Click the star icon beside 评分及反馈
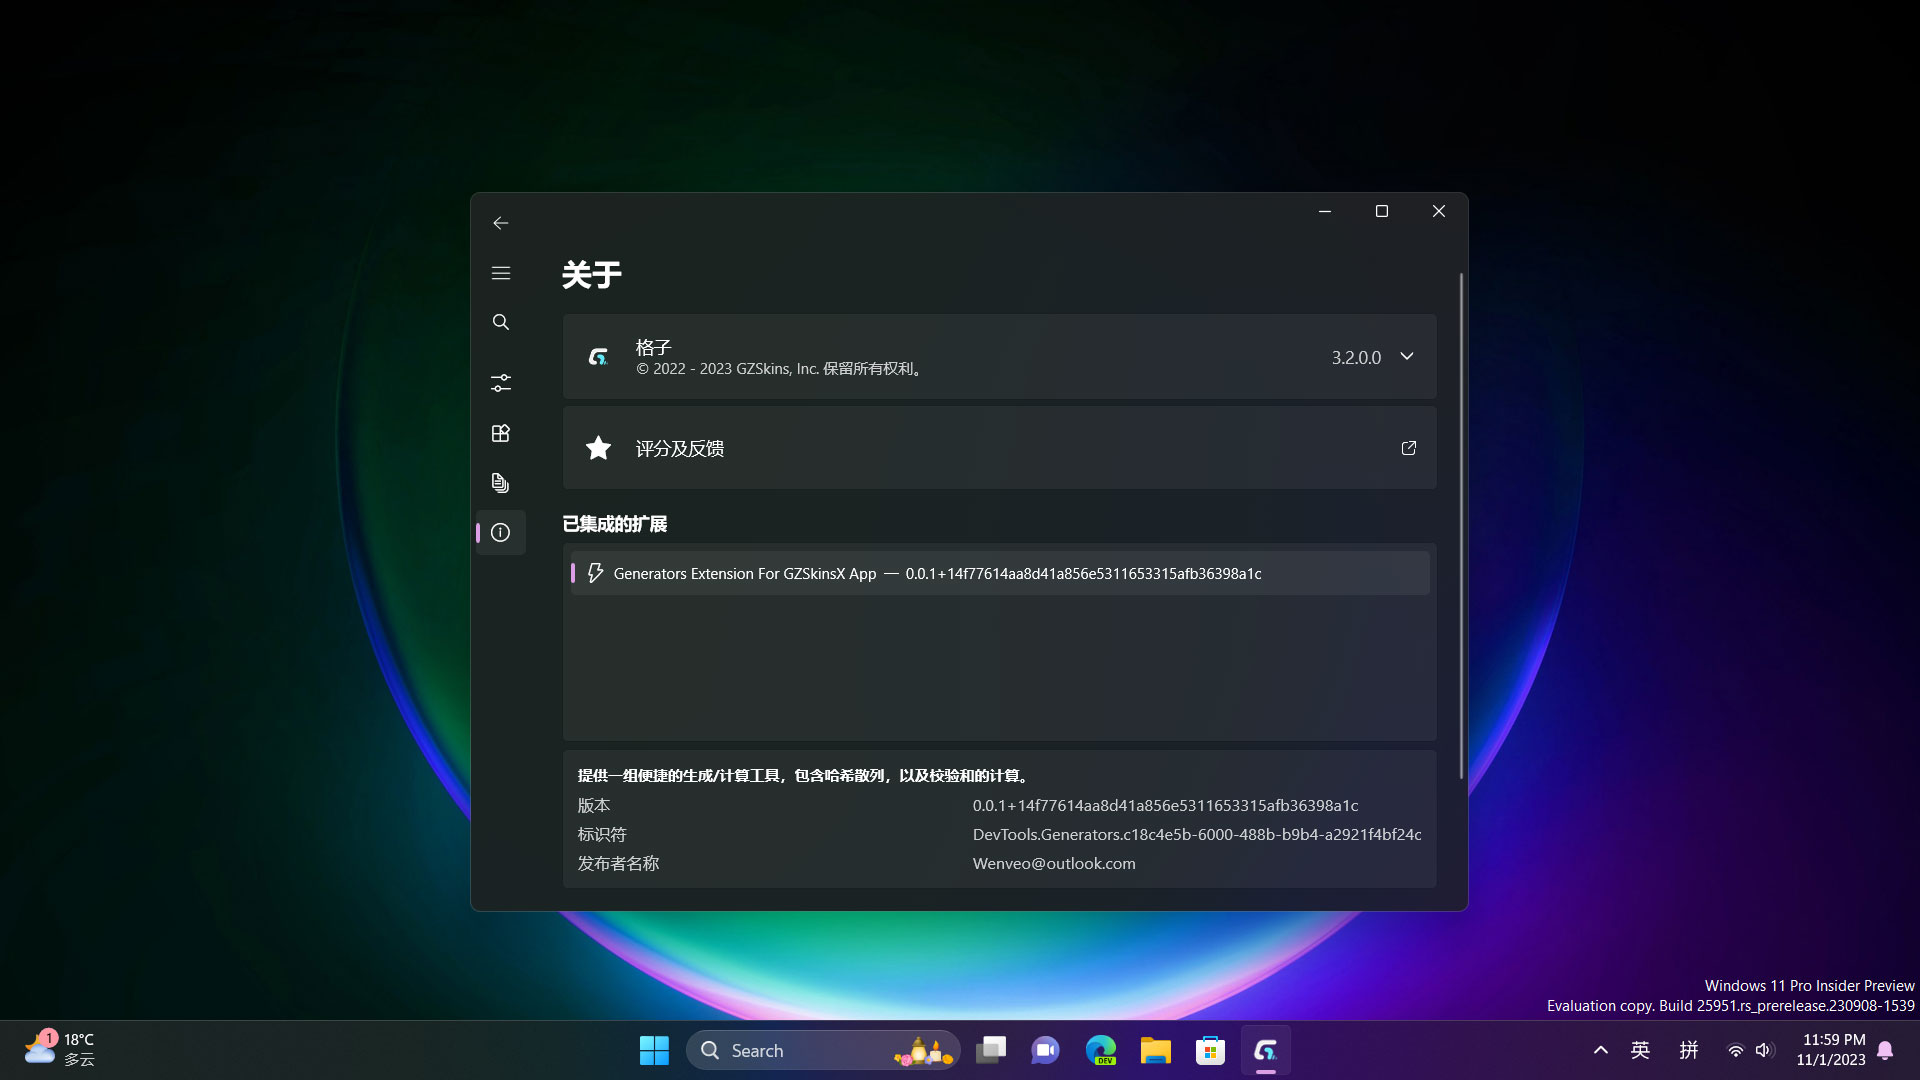Image resolution: width=1920 pixels, height=1080 pixels. (597, 448)
